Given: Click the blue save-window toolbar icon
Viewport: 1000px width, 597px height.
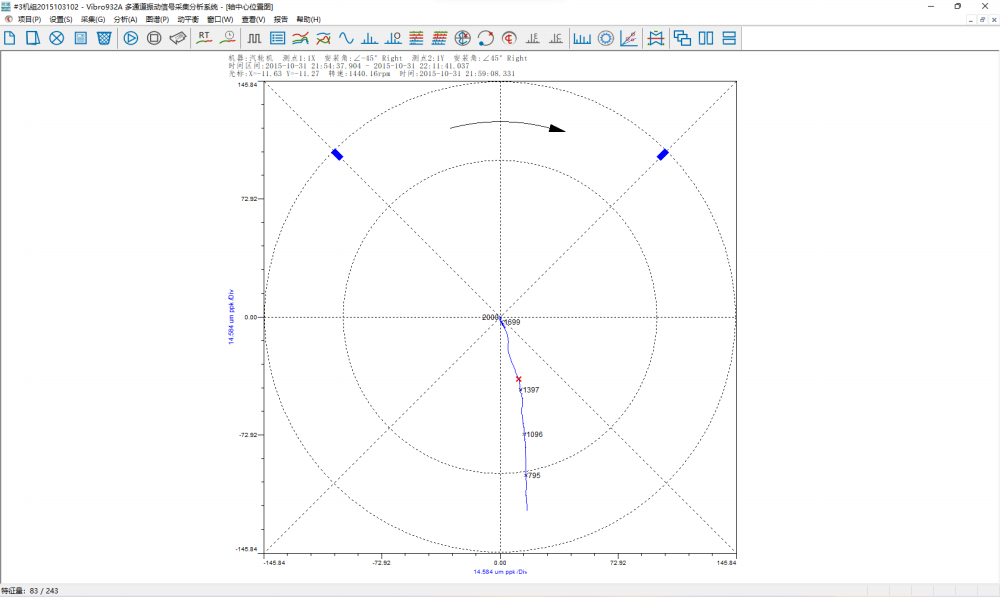Looking at the screenshot, I should pos(80,38).
